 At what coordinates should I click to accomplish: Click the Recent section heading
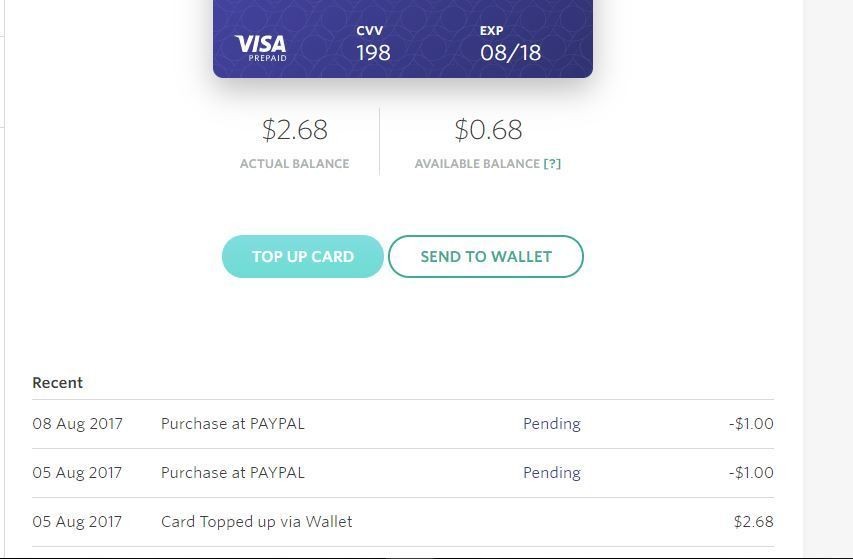(x=57, y=383)
